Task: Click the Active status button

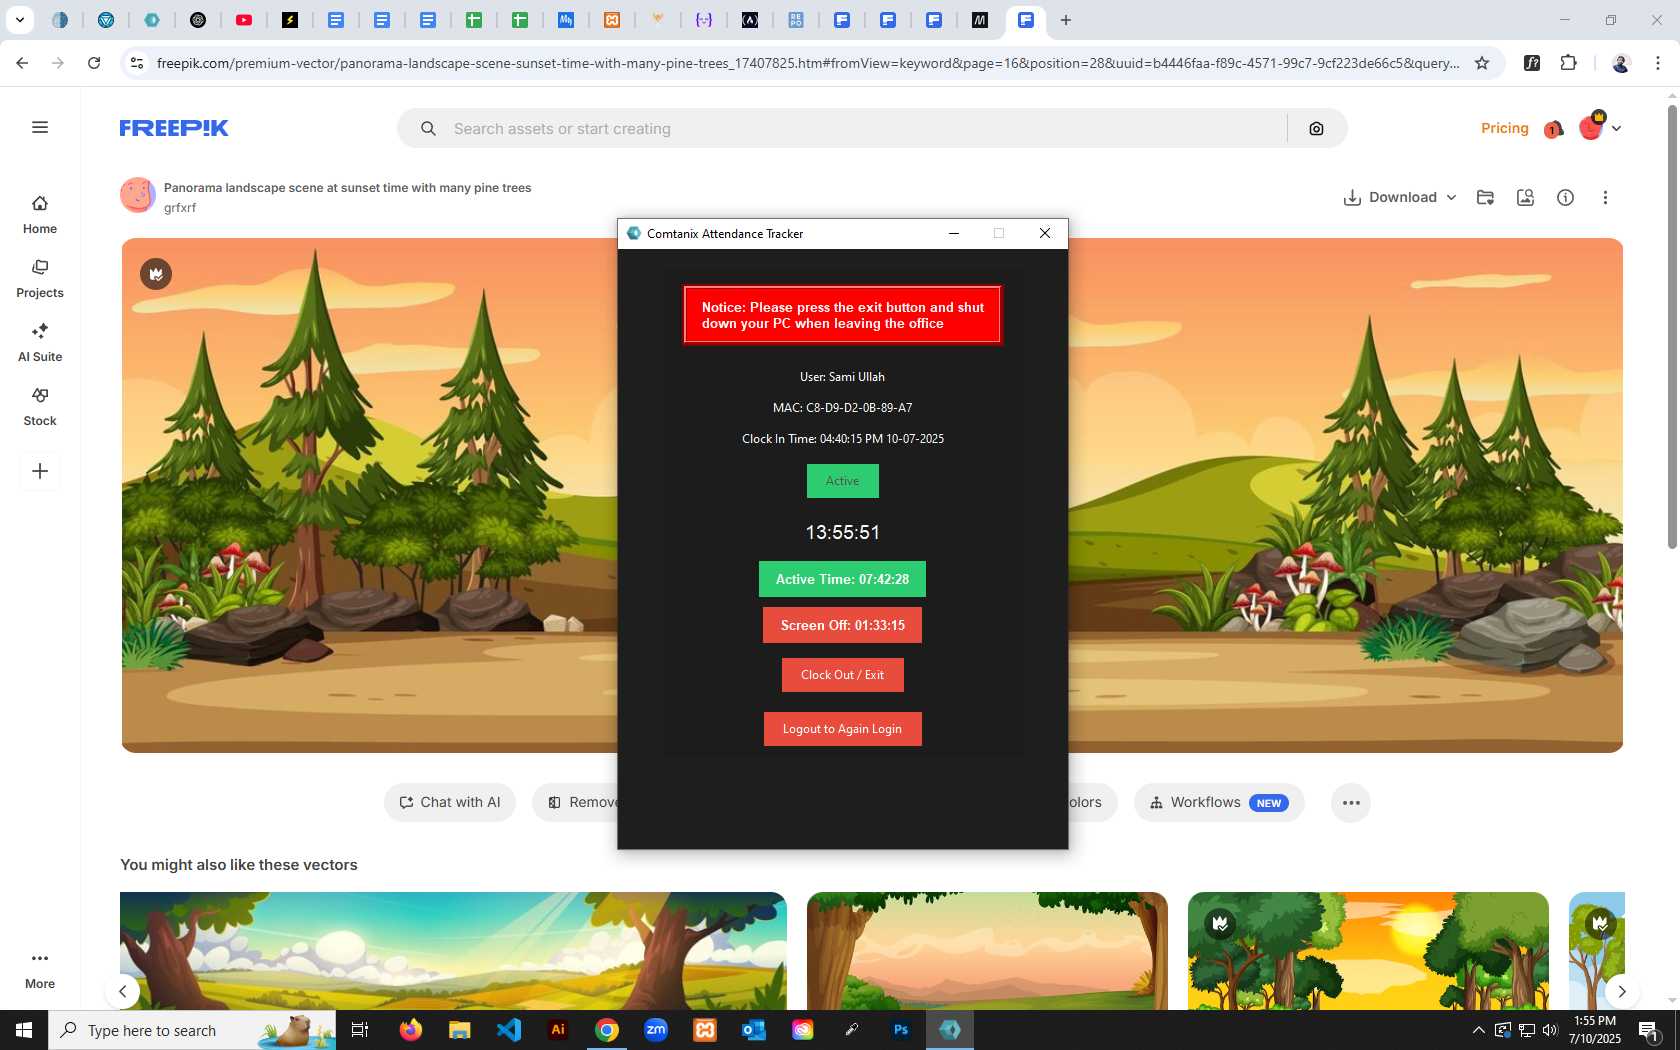Action: click(842, 481)
